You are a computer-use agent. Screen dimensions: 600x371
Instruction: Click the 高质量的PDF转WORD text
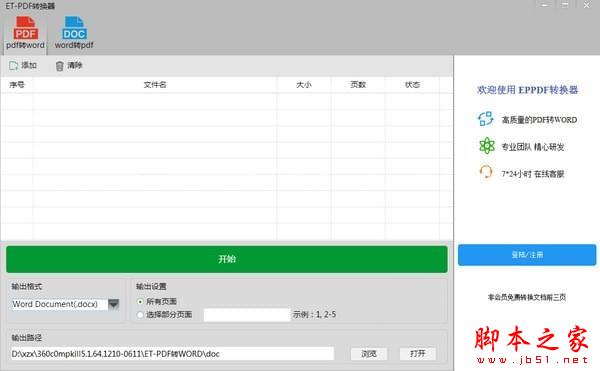point(539,120)
